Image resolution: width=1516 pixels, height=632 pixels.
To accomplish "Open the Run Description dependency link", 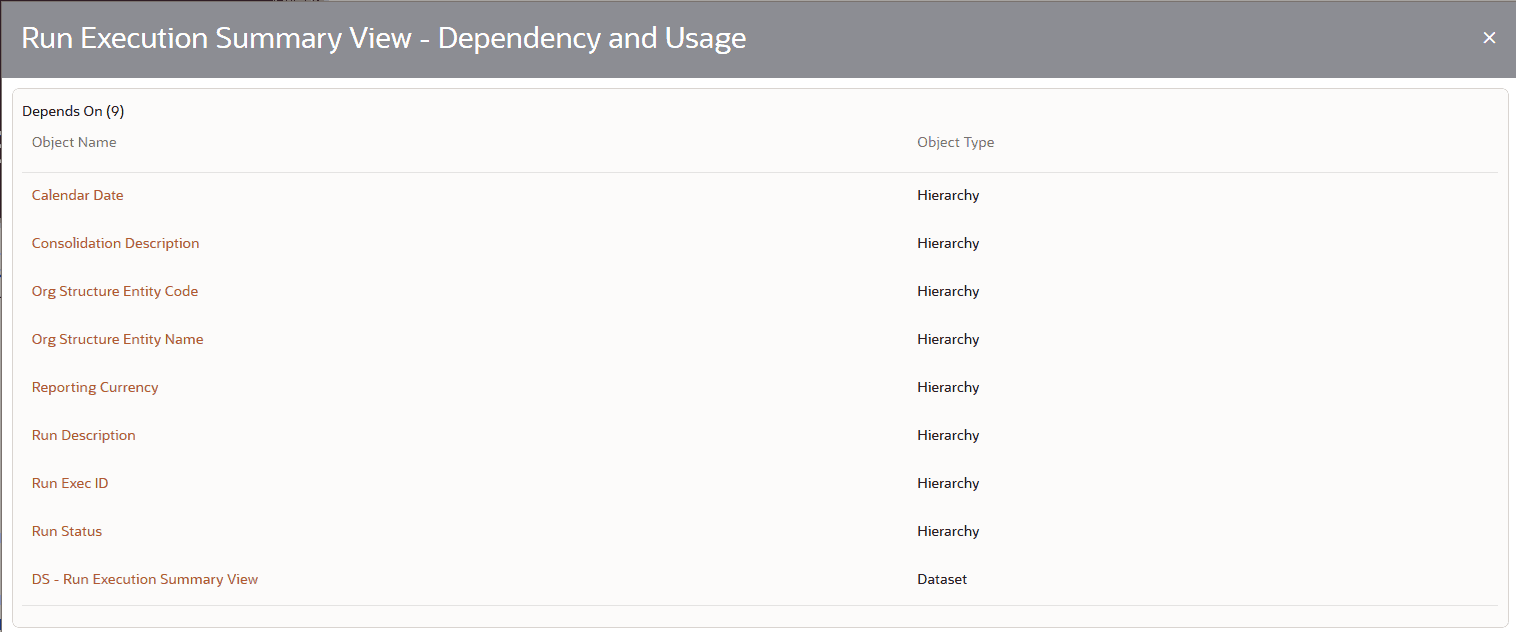I will click(x=83, y=435).
